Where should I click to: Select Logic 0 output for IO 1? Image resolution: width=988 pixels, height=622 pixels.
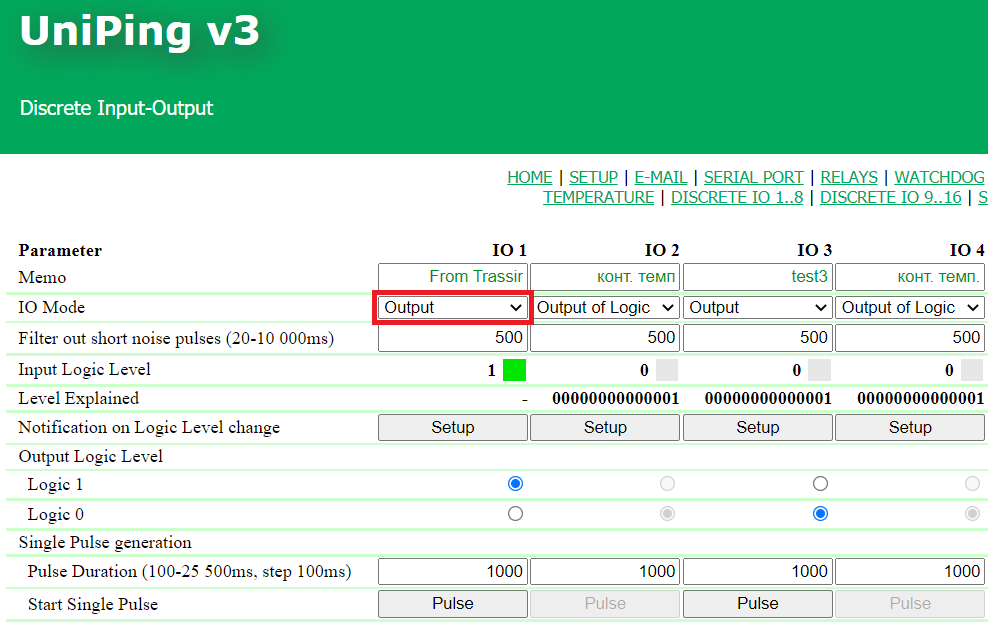coord(515,514)
